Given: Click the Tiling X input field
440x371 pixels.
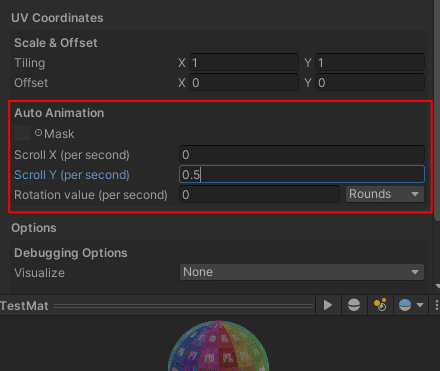Looking at the screenshot, I should coord(244,62).
